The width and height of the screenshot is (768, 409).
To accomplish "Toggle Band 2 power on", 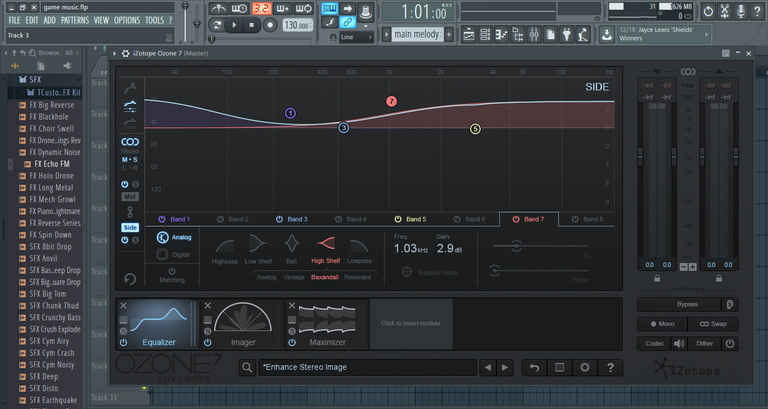I will (220, 219).
